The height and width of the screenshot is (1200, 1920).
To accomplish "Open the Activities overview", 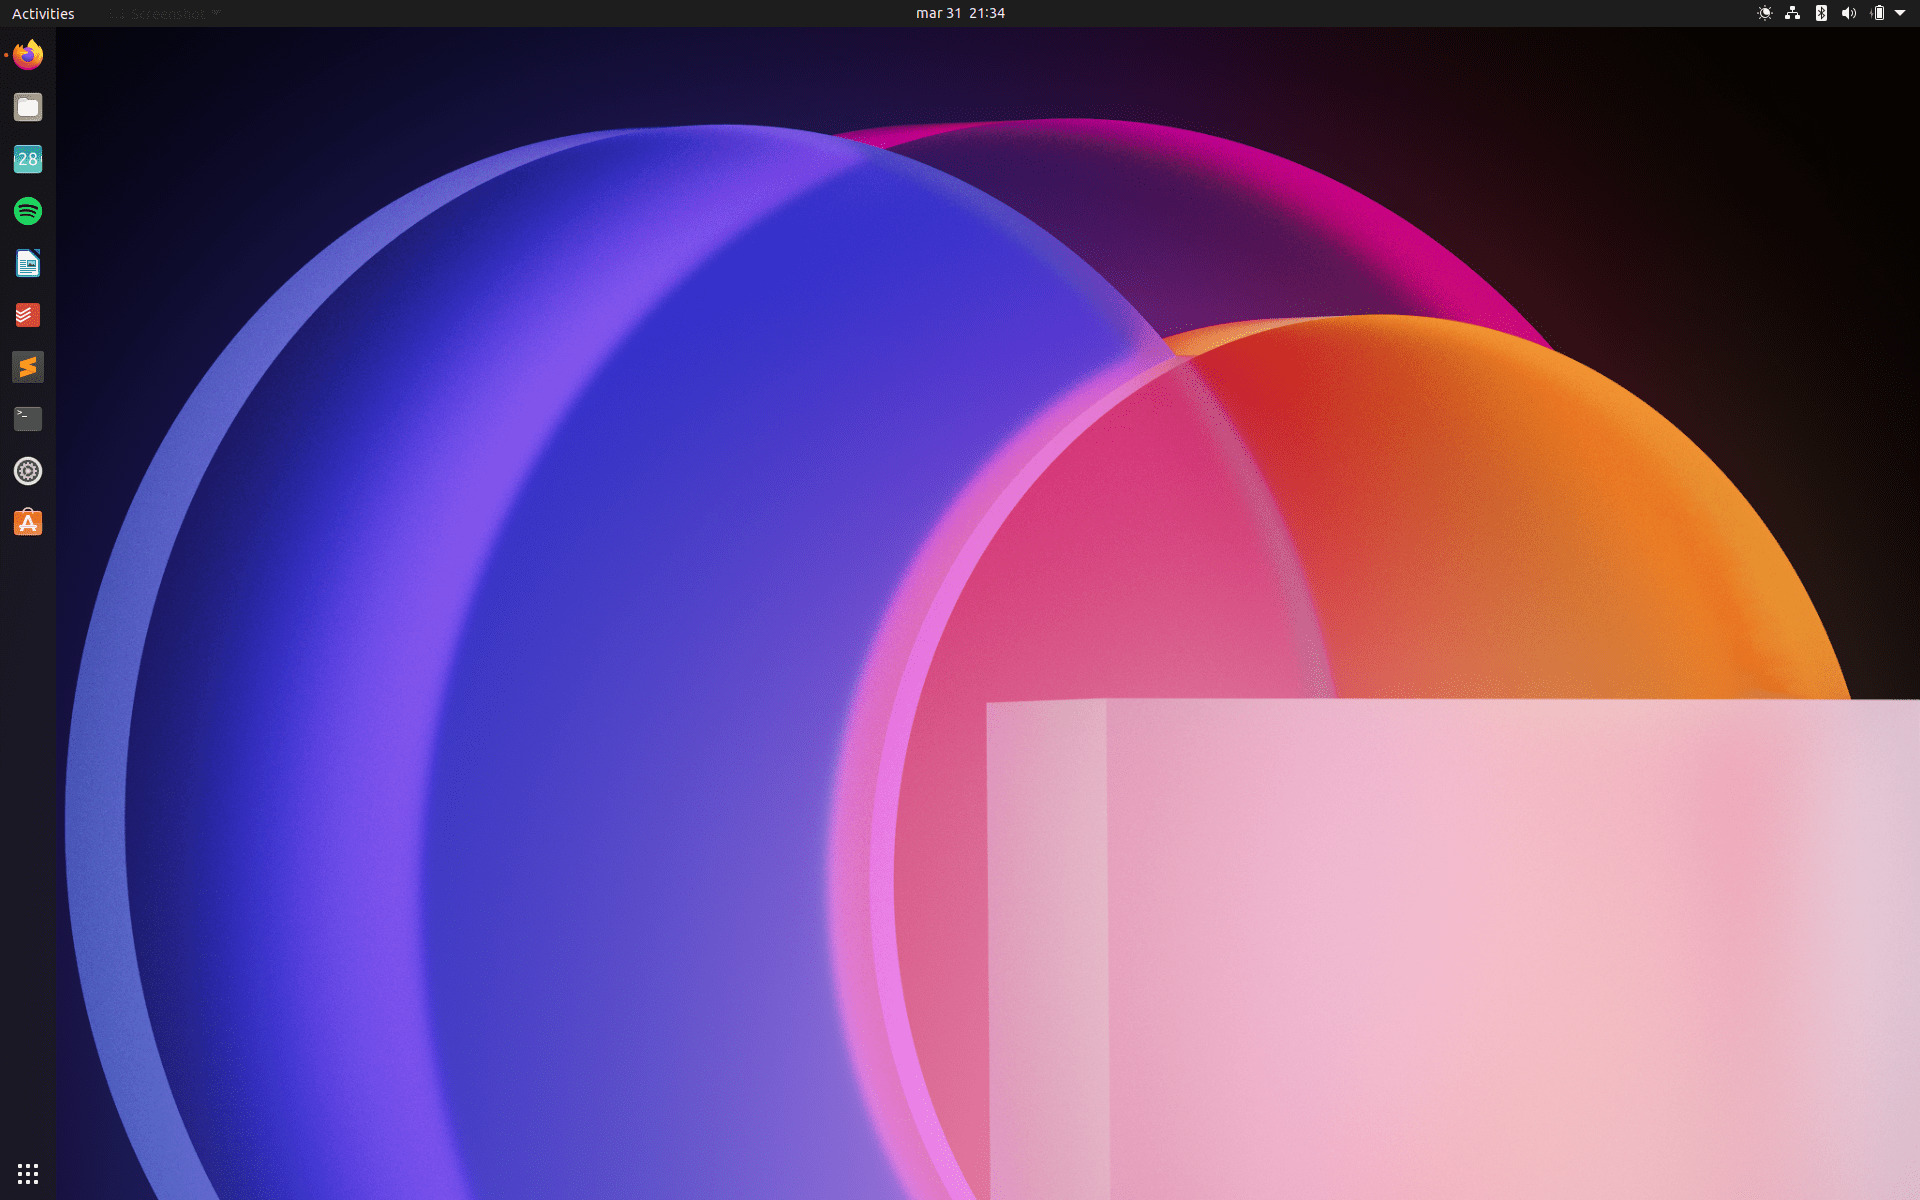I will 43,13.
